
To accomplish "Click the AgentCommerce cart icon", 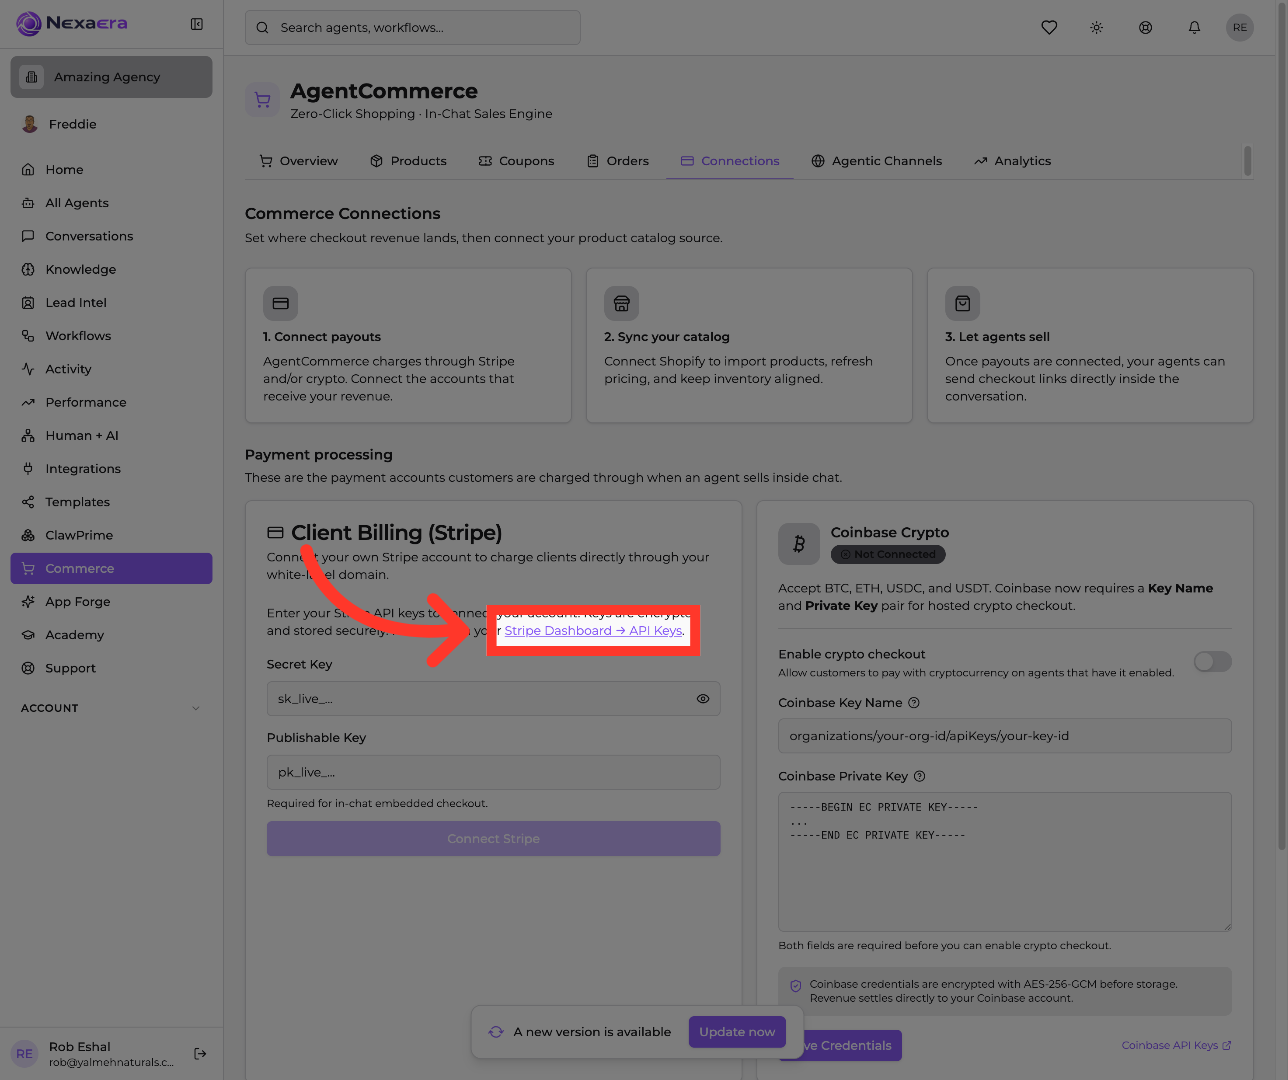I will 262,100.
